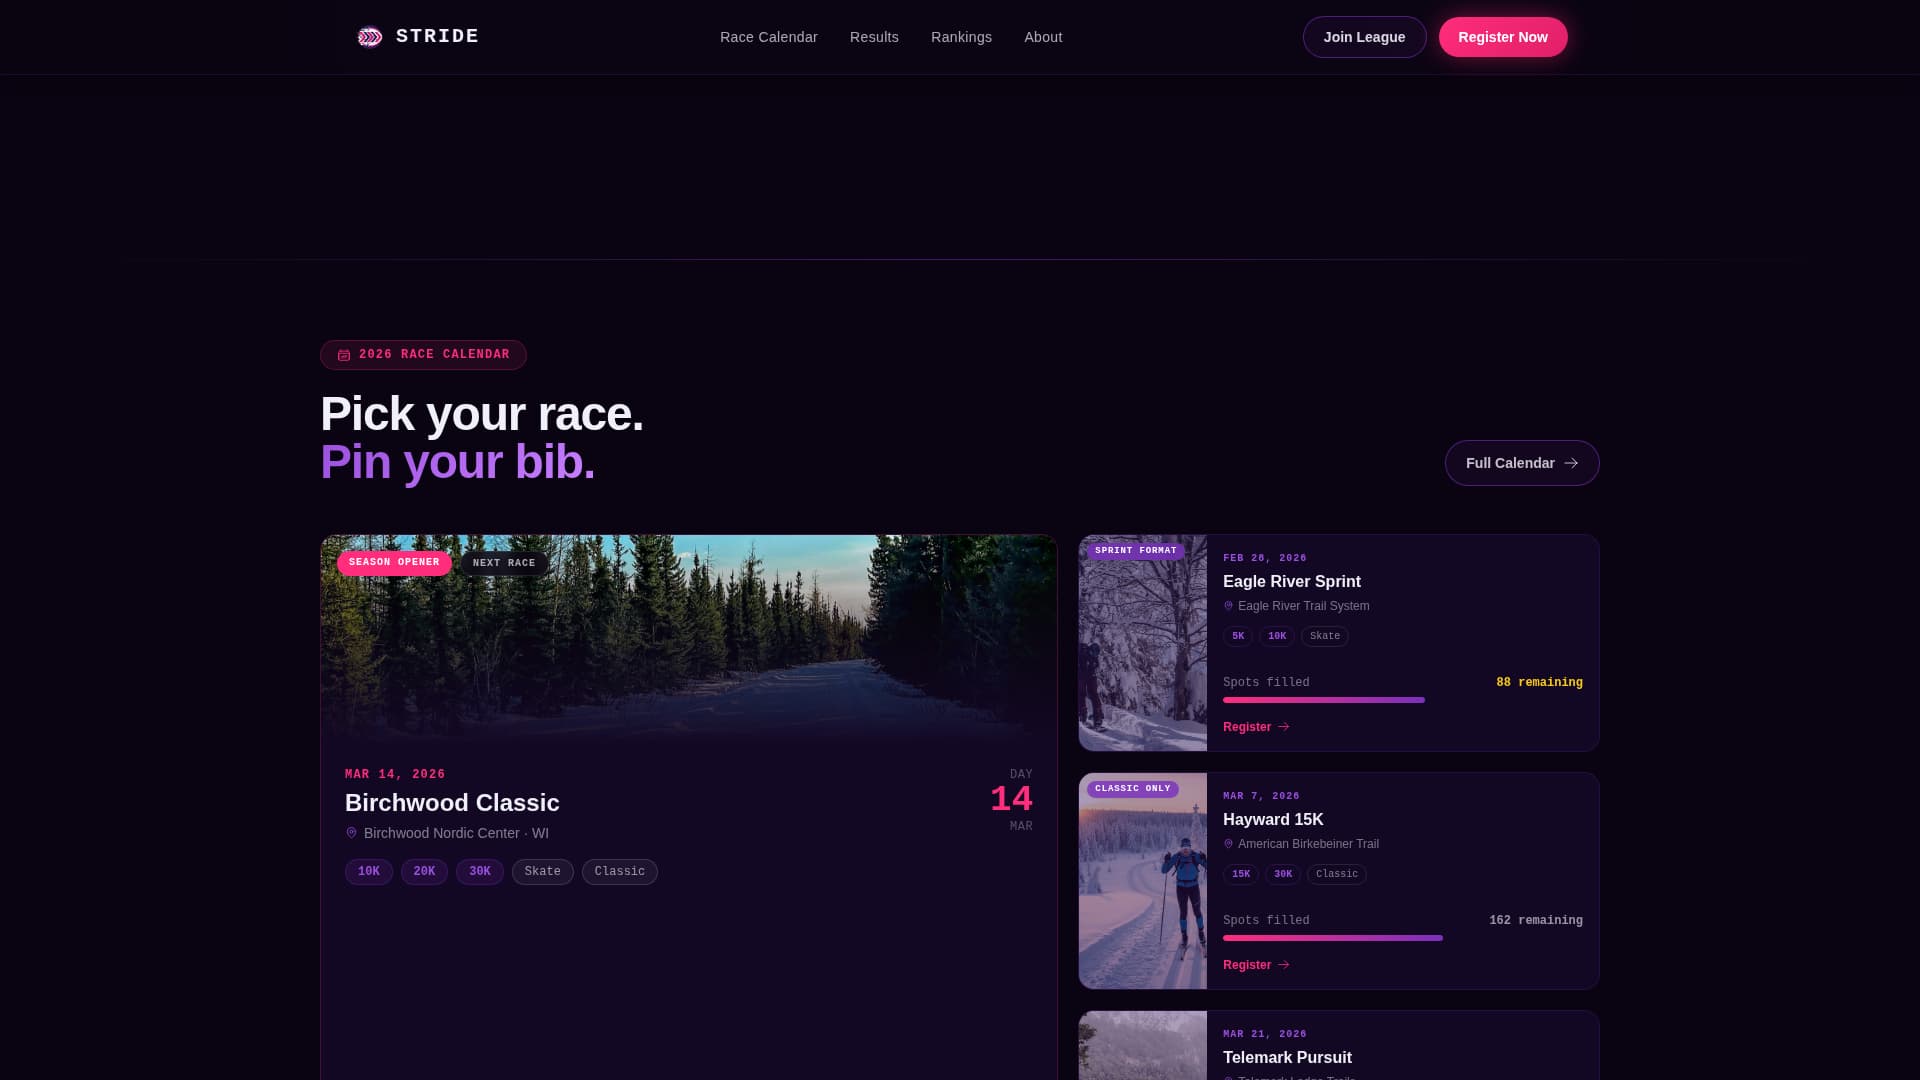Open the Eagle River Sprint title
The image size is (1920, 1080).
coord(1291,582)
